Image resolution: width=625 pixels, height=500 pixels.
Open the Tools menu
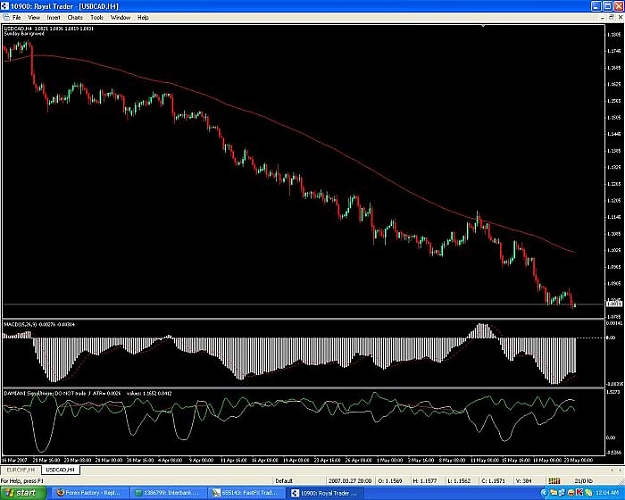(x=97, y=18)
